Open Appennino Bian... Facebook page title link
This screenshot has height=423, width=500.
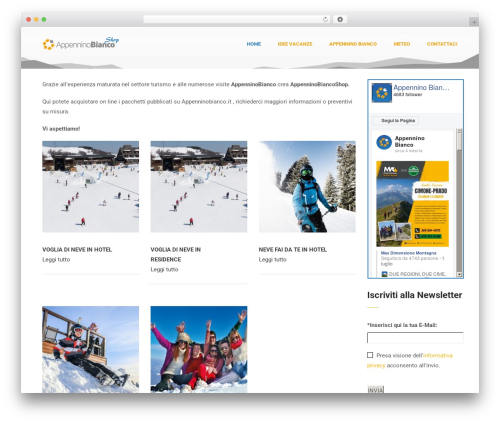point(421,88)
